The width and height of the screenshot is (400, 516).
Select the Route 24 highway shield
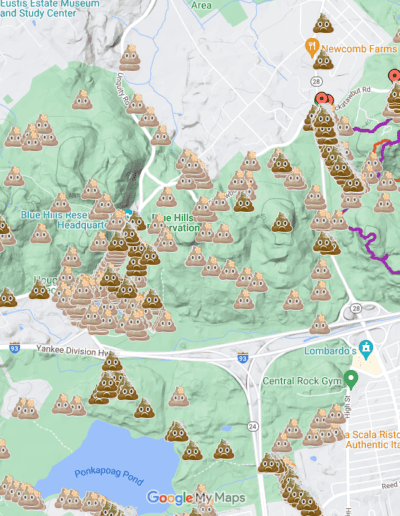click(253, 426)
